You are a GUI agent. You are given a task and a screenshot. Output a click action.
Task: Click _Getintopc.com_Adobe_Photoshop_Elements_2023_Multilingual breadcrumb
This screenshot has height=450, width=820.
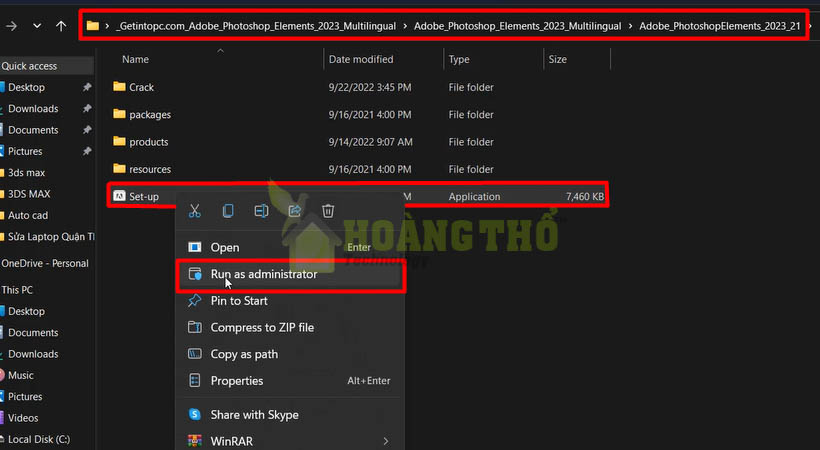(256, 26)
